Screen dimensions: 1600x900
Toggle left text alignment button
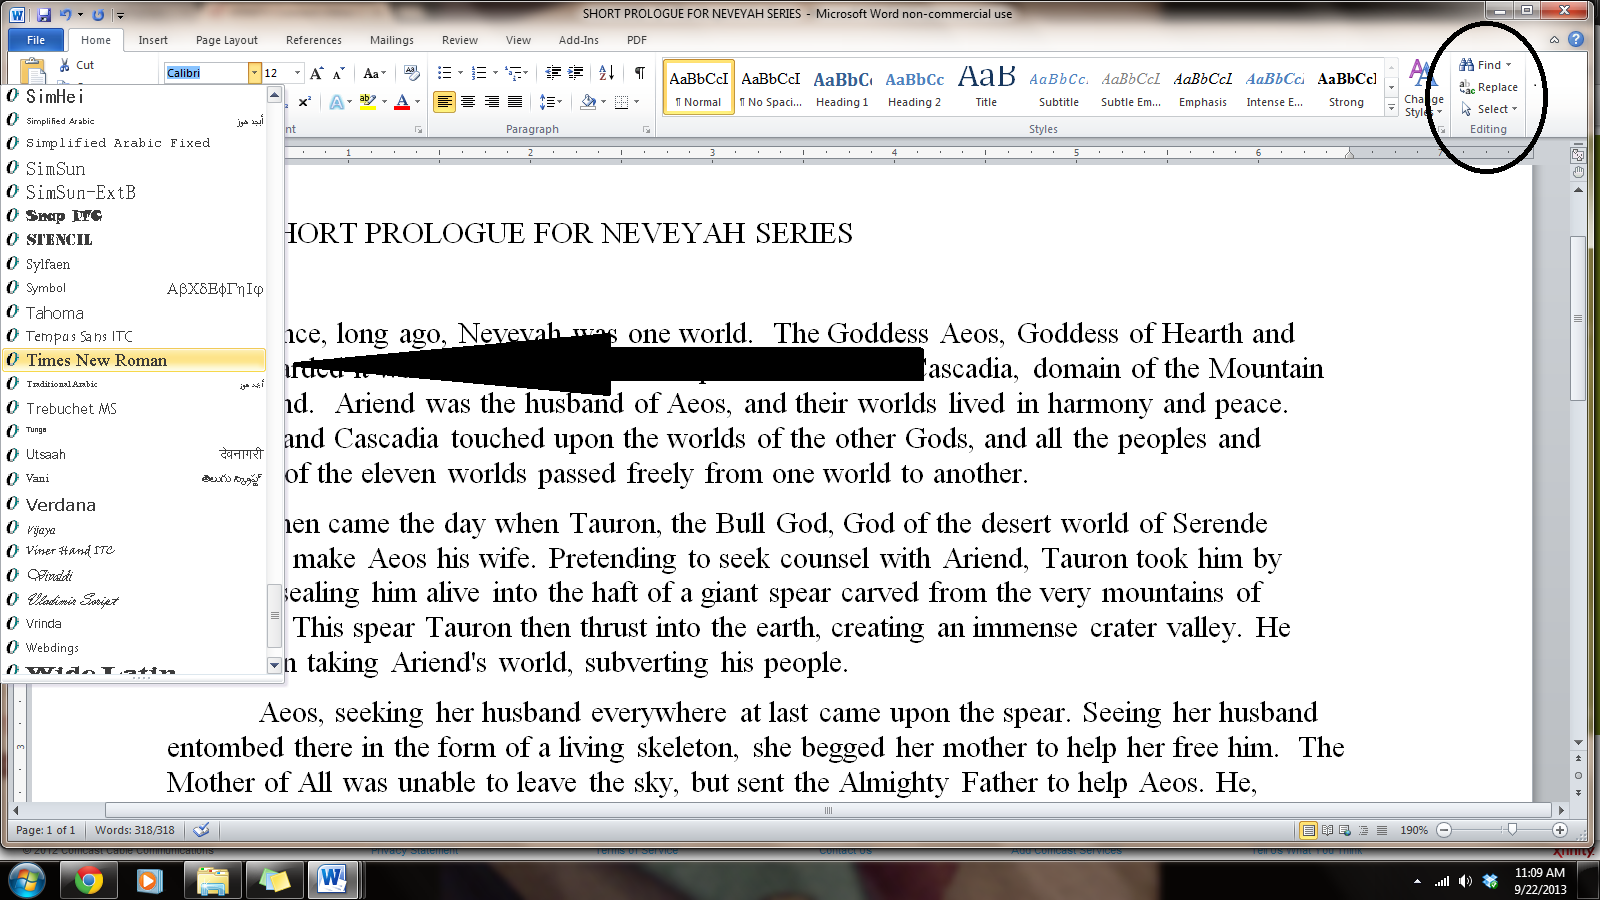[444, 102]
